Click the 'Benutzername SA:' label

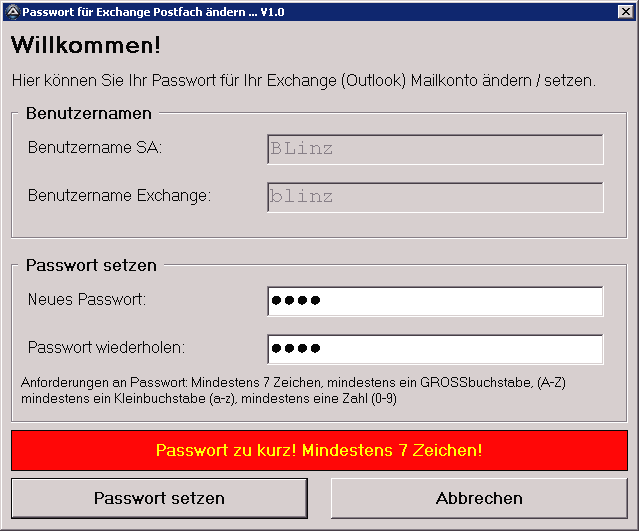point(95,148)
